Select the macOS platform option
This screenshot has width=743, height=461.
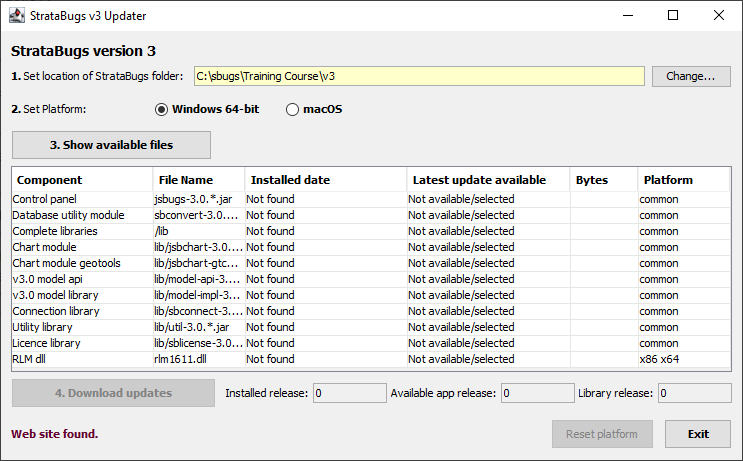pyautogui.click(x=314, y=109)
